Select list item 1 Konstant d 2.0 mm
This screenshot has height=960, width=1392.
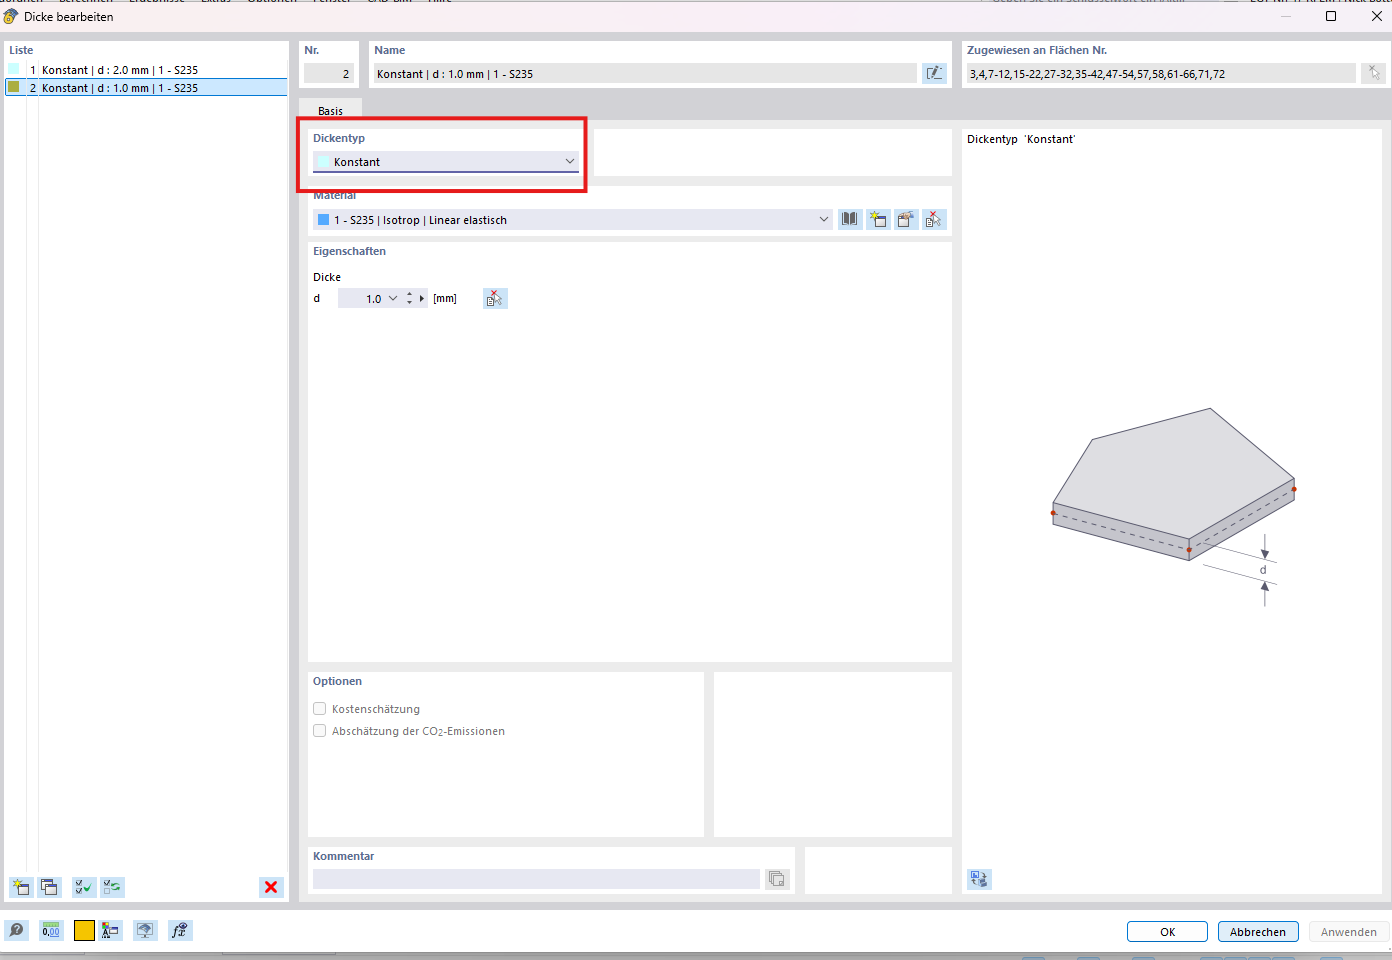point(120,70)
